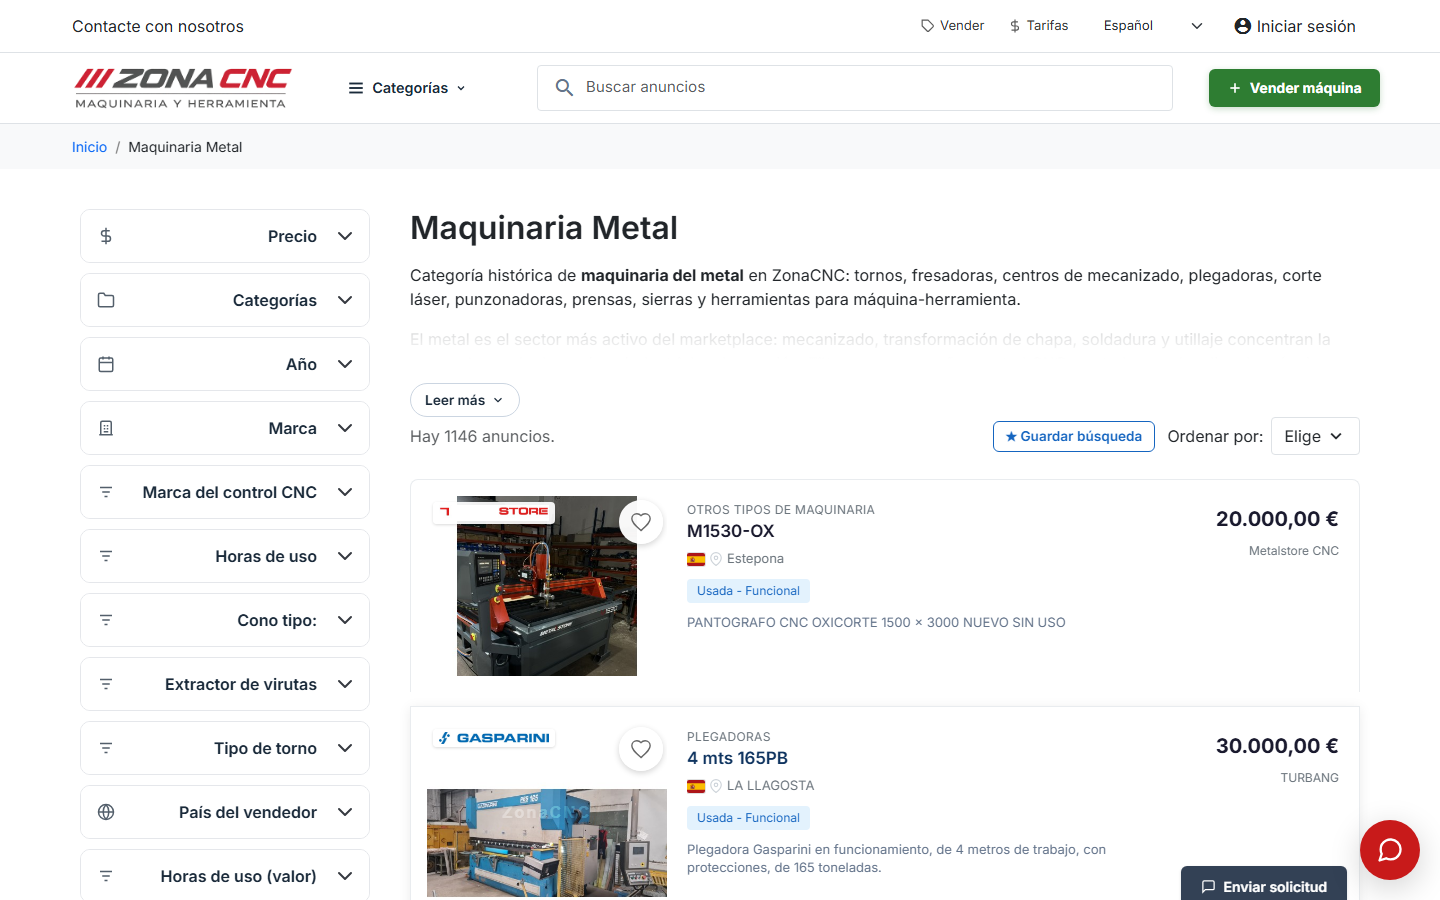Image resolution: width=1440 pixels, height=900 pixels.
Task: Click OTROS TIPOS DE MAQUINARIA label
Action: (781, 510)
